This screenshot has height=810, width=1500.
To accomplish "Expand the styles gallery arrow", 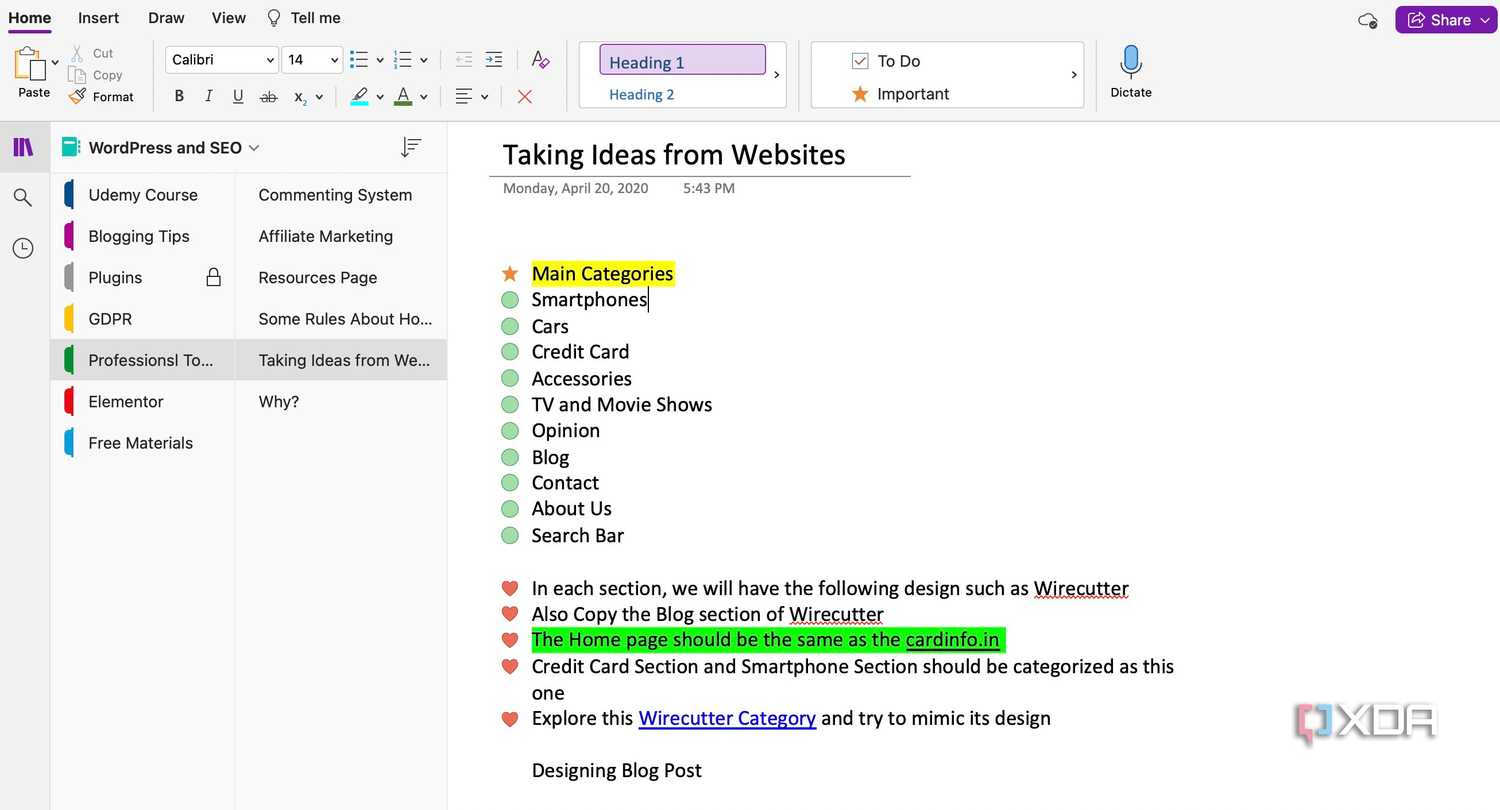I will (777, 75).
